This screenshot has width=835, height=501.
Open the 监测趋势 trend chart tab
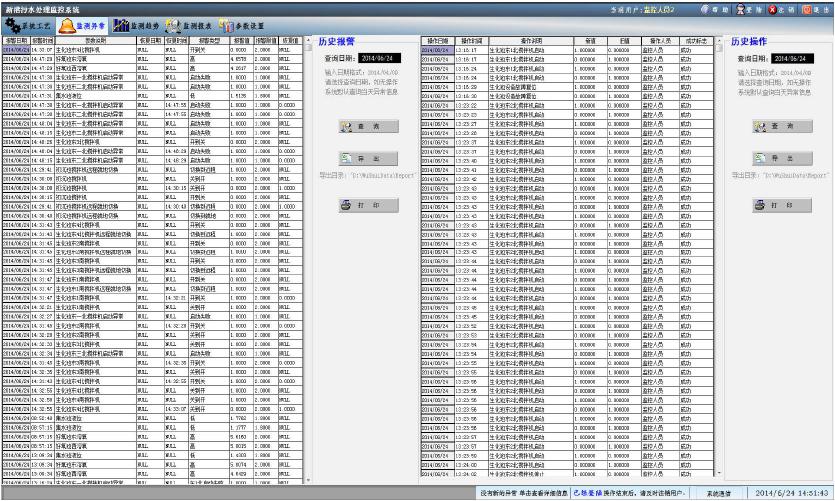coord(136,24)
